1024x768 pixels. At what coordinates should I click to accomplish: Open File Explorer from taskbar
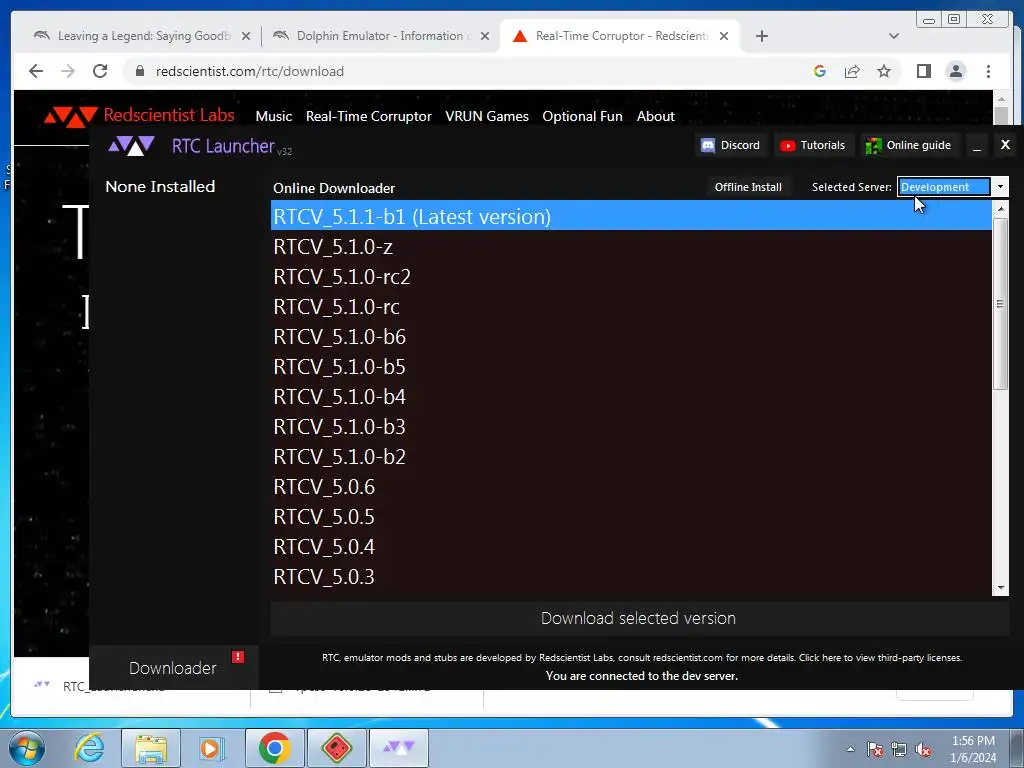(x=151, y=748)
